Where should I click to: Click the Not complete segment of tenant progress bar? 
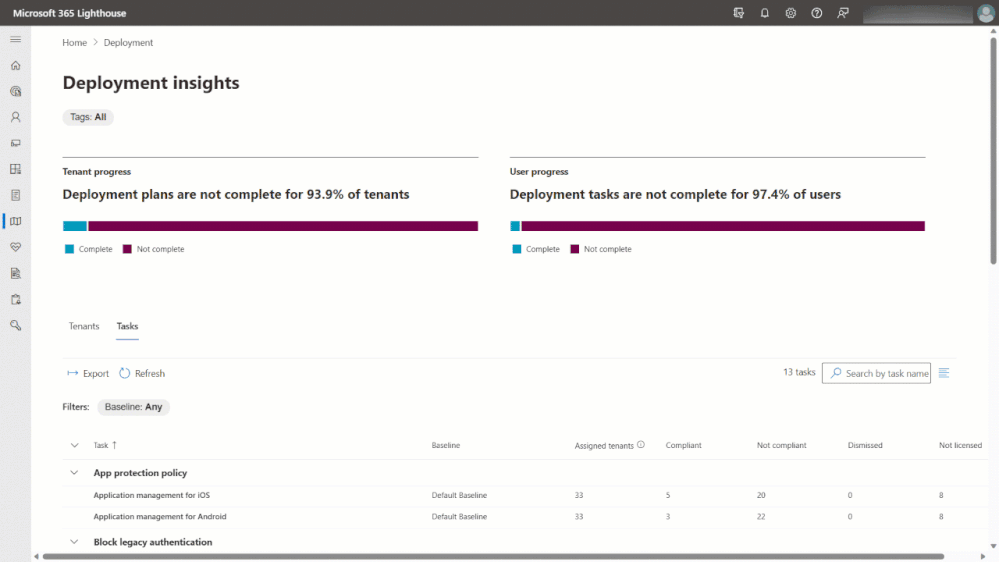(x=283, y=226)
